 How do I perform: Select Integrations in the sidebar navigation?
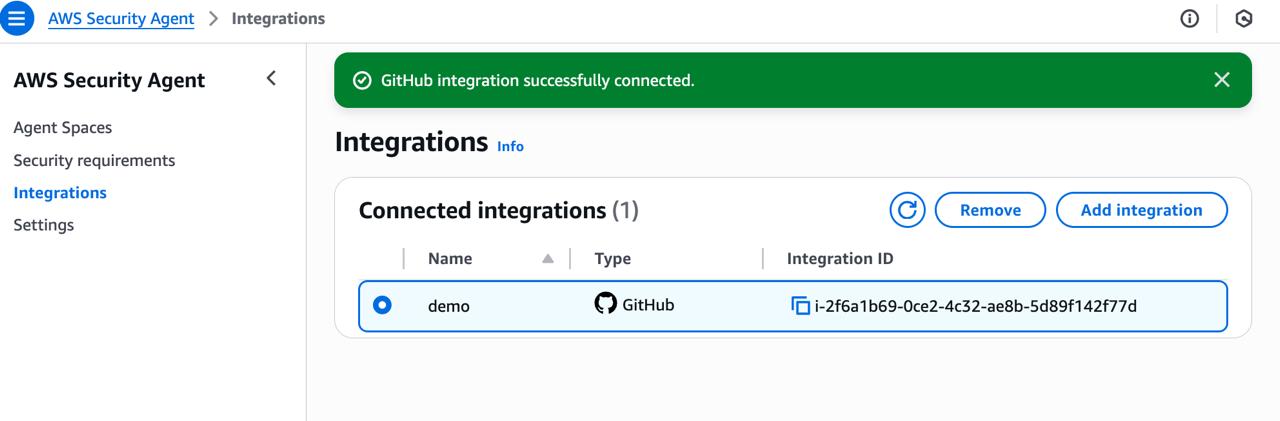[x=60, y=193]
